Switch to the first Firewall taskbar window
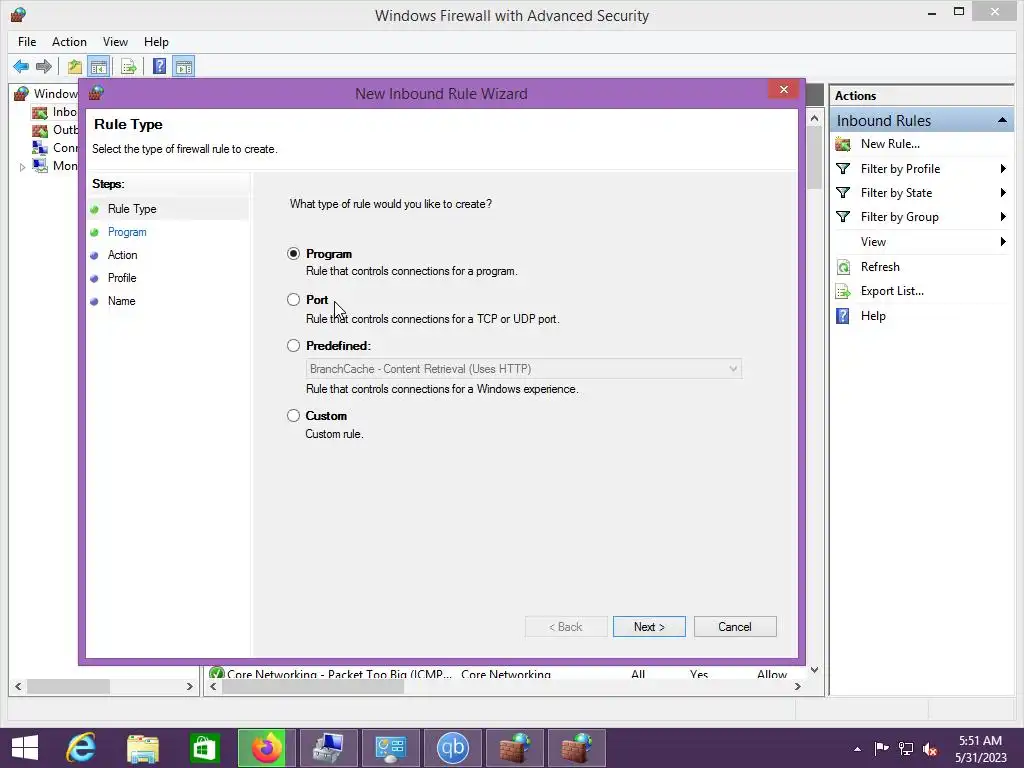1024x768 pixels. tap(515, 748)
